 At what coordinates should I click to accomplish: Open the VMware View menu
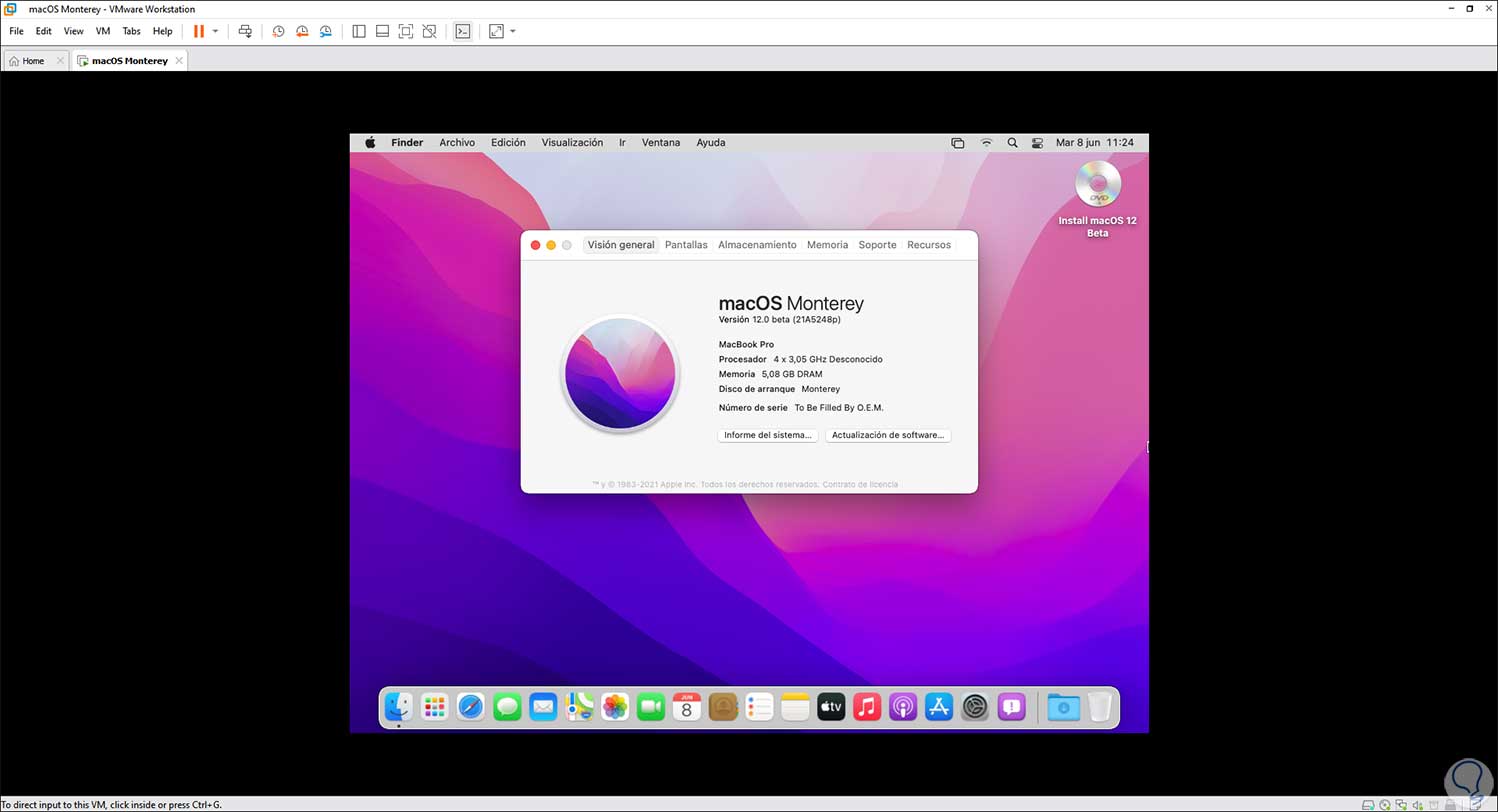[74, 31]
